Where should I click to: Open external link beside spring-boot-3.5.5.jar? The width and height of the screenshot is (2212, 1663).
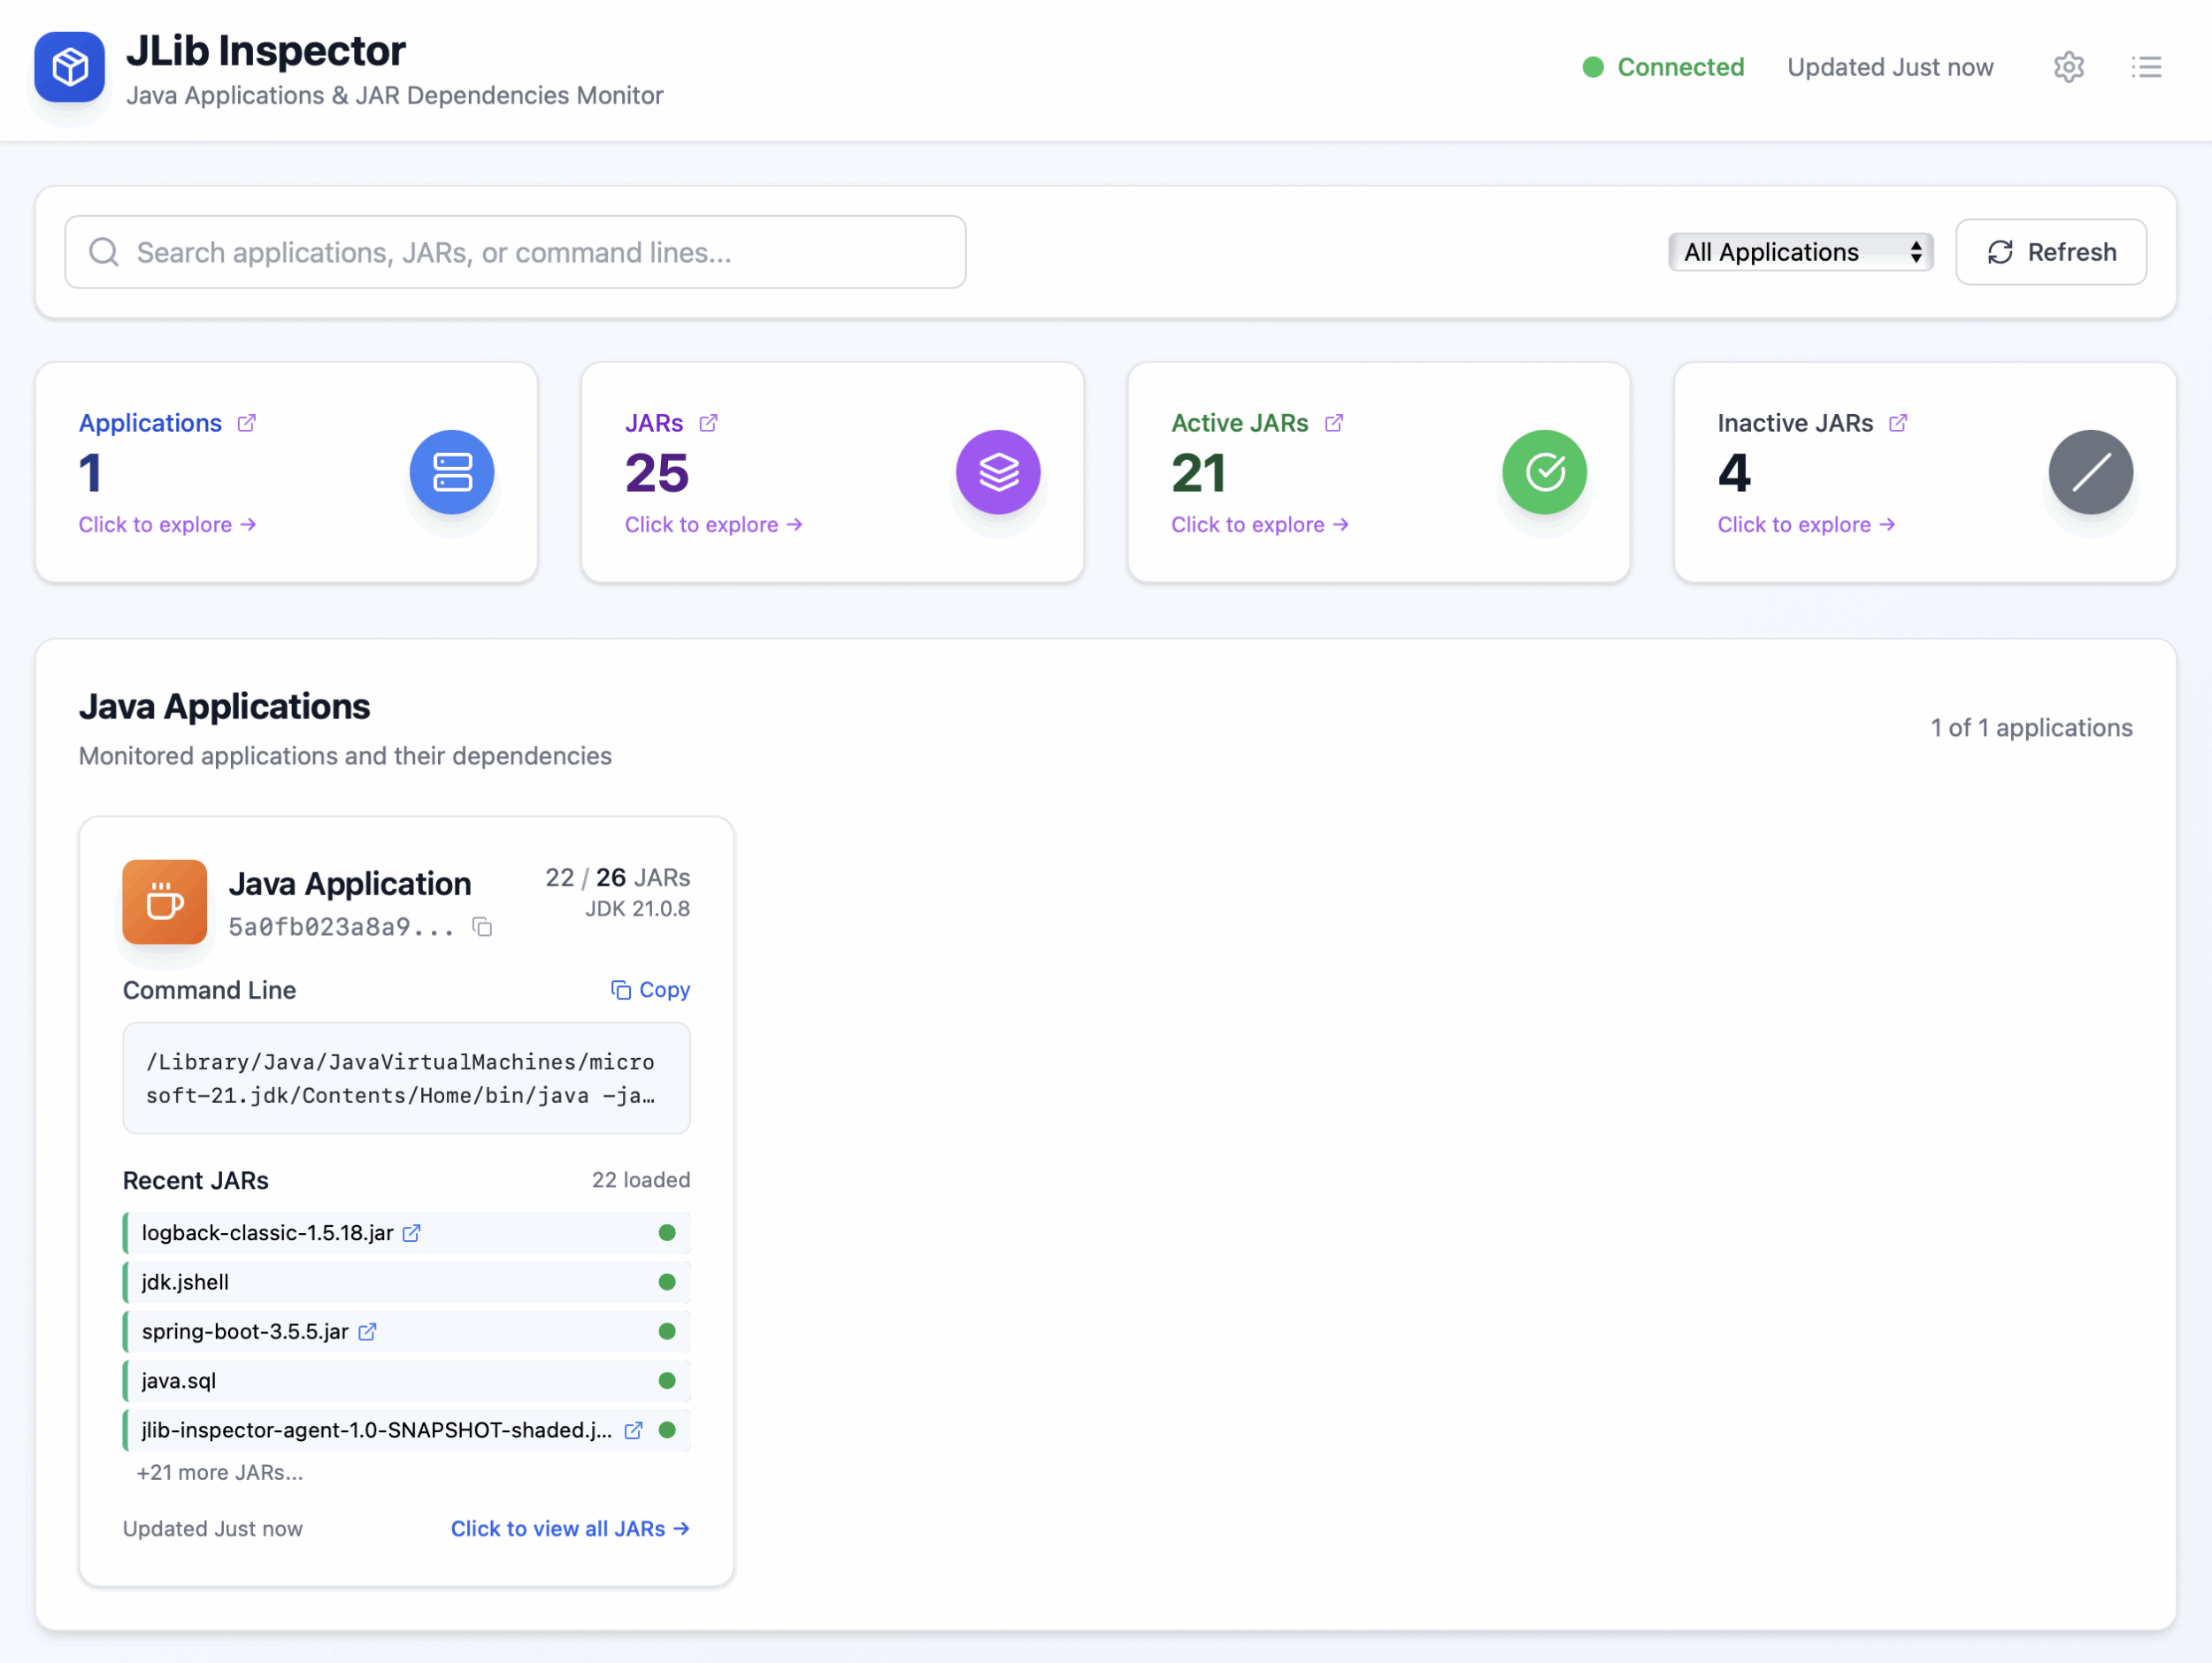[367, 1332]
